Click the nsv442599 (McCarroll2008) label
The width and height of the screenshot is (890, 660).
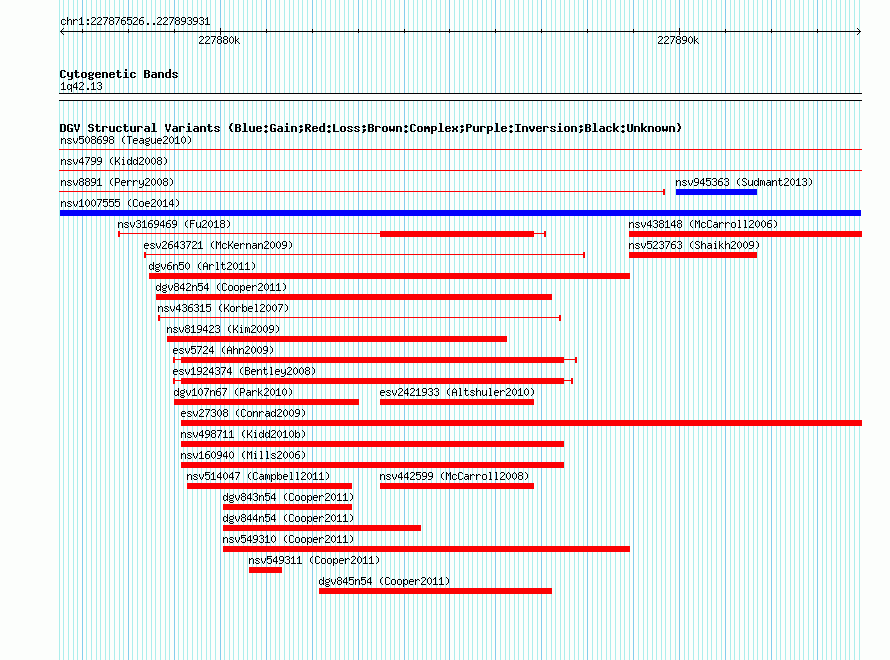tap(454, 476)
